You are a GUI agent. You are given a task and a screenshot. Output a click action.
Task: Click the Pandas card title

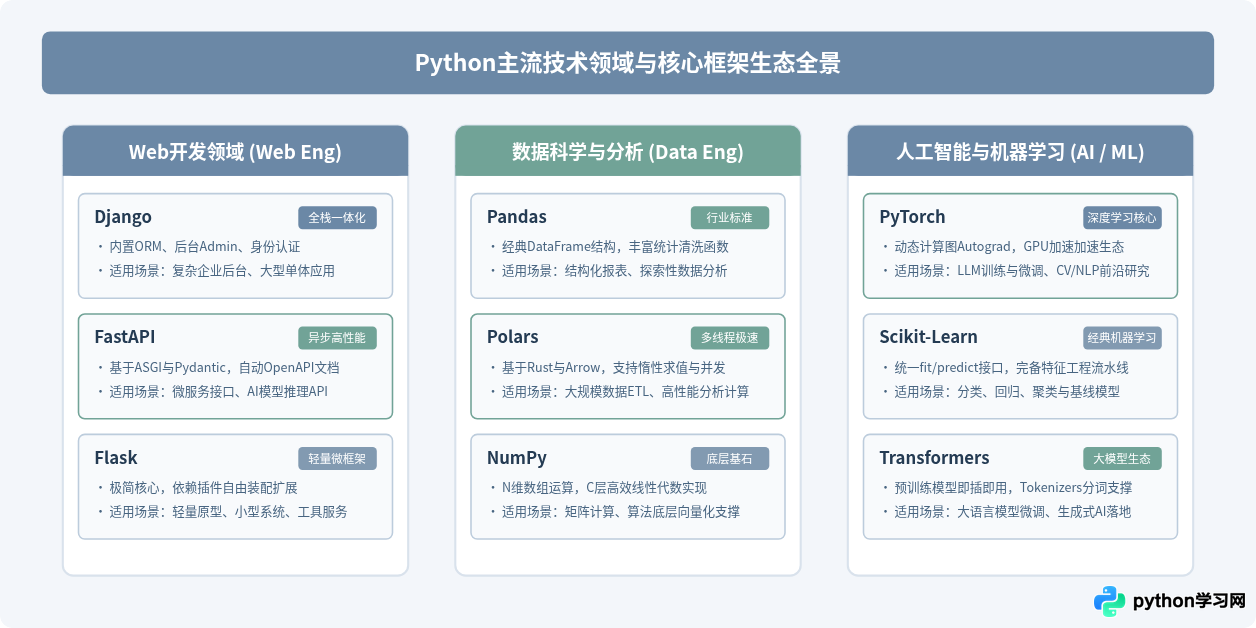pyautogui.click(x=517, y=217)
